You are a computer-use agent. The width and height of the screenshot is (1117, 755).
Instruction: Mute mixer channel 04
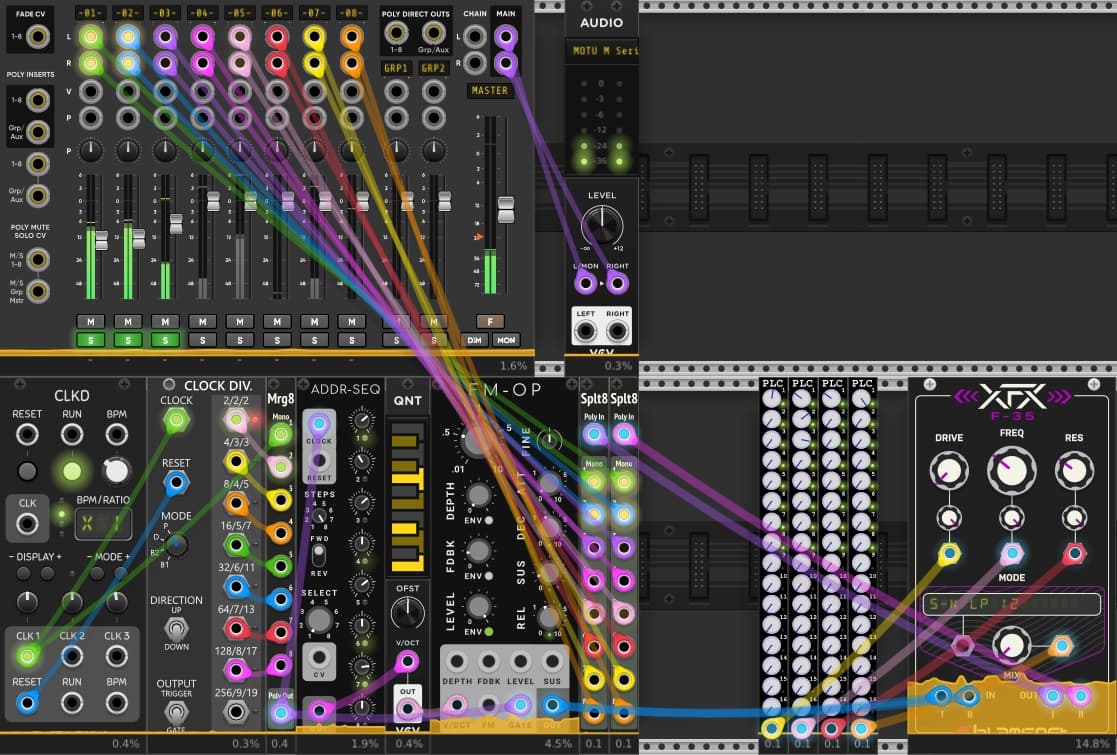click(x=202, y=322)
